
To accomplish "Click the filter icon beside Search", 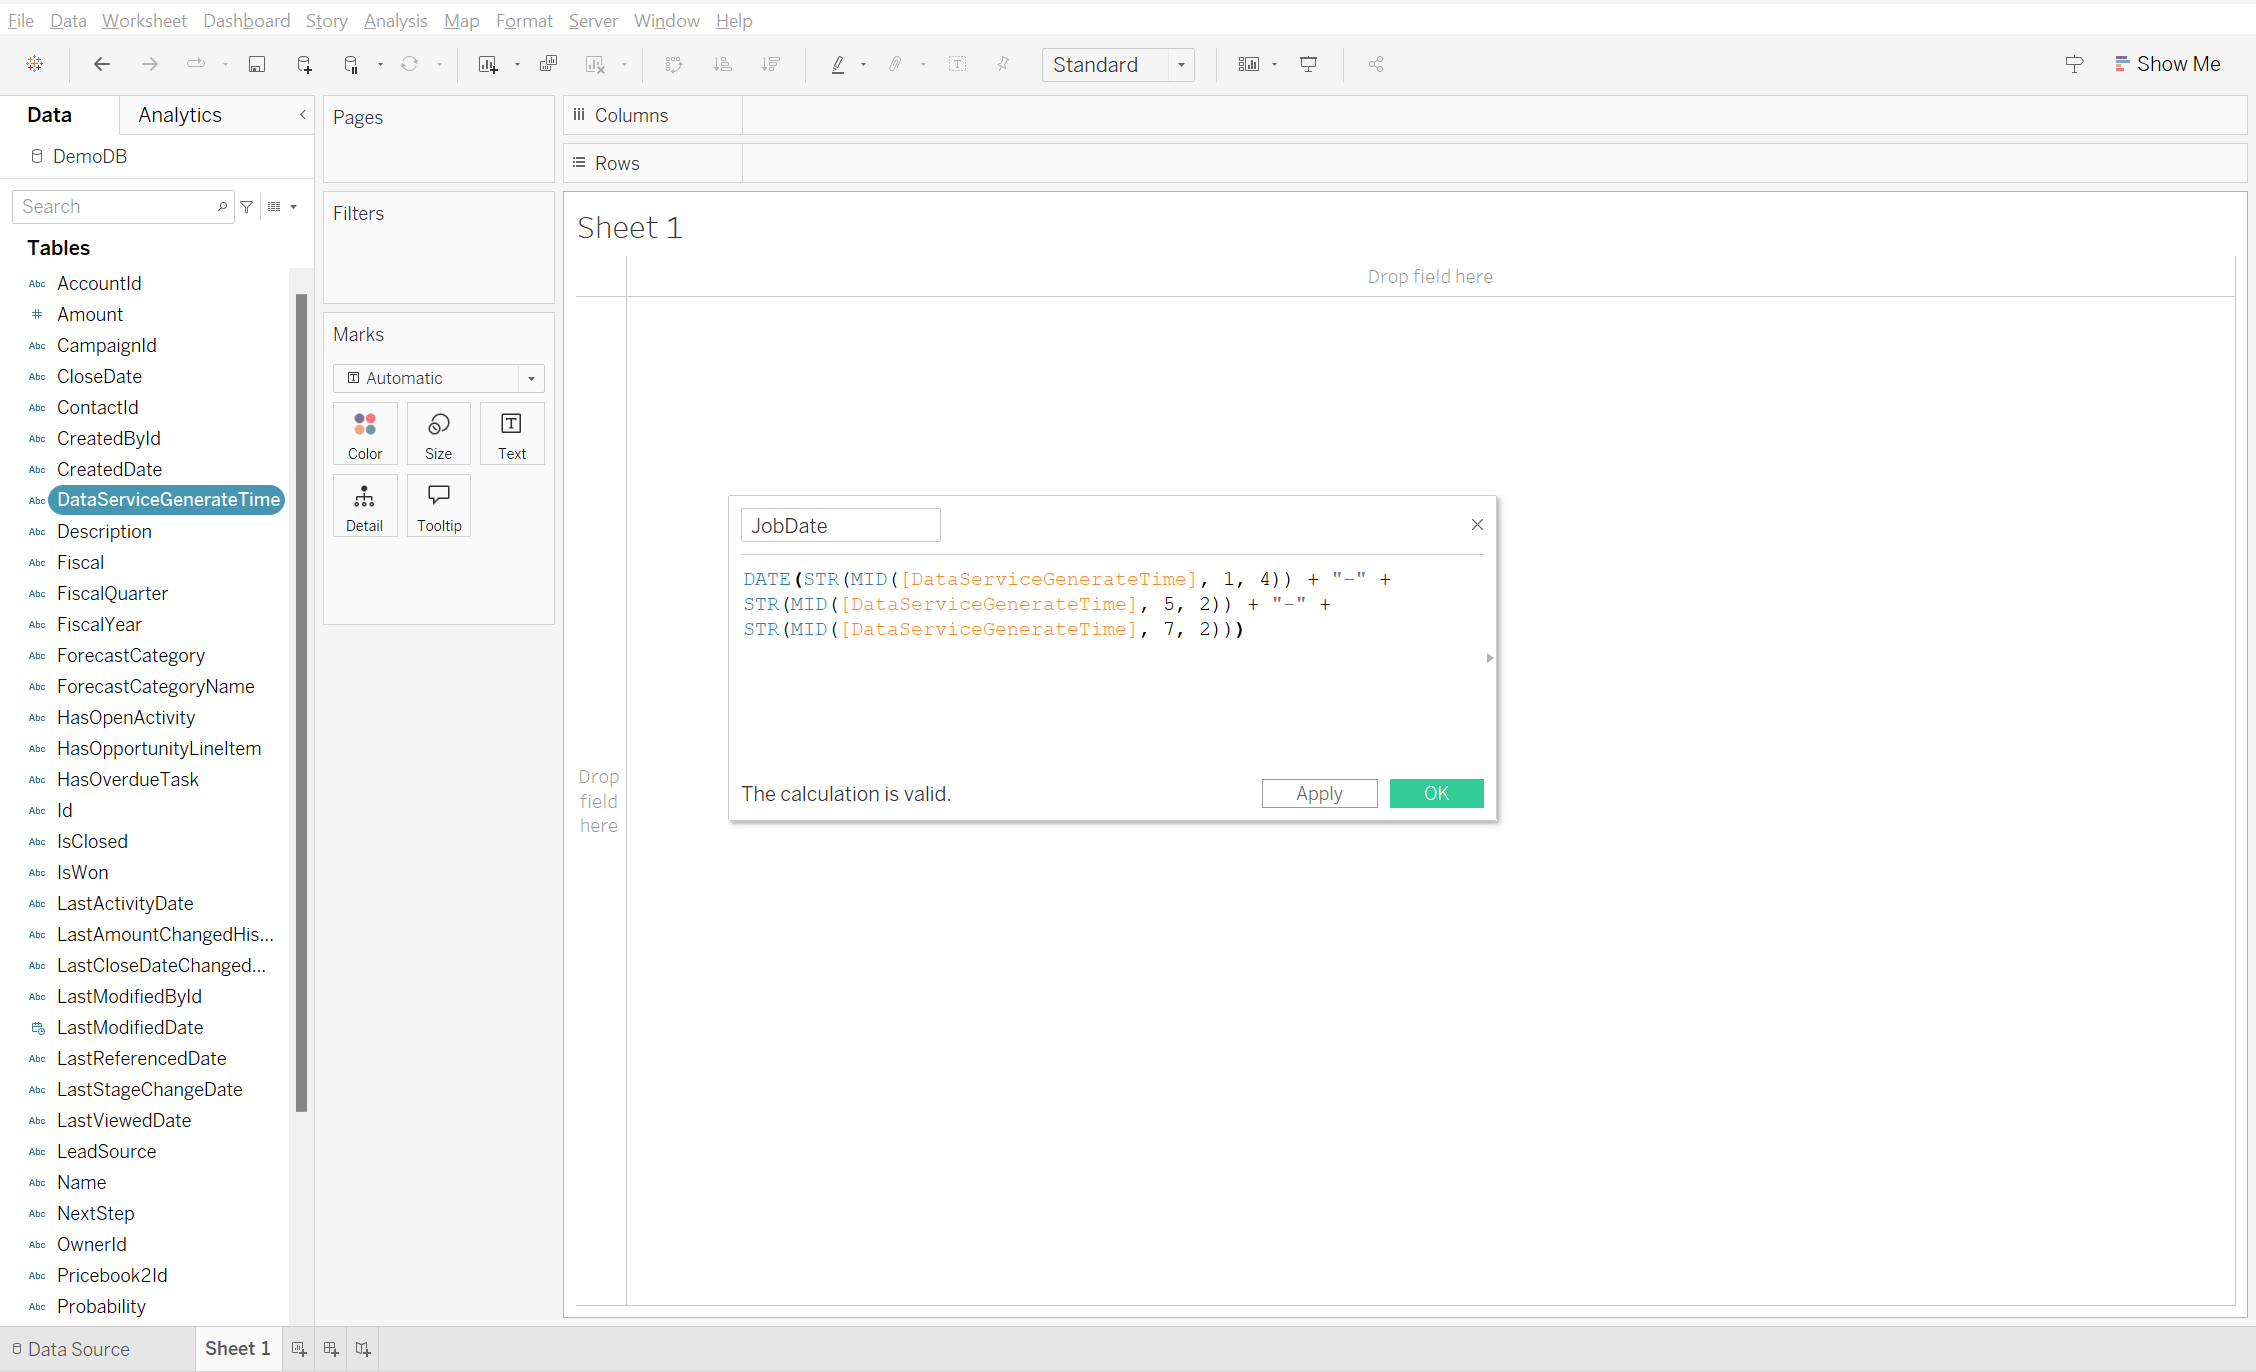I will pos(247,207).
